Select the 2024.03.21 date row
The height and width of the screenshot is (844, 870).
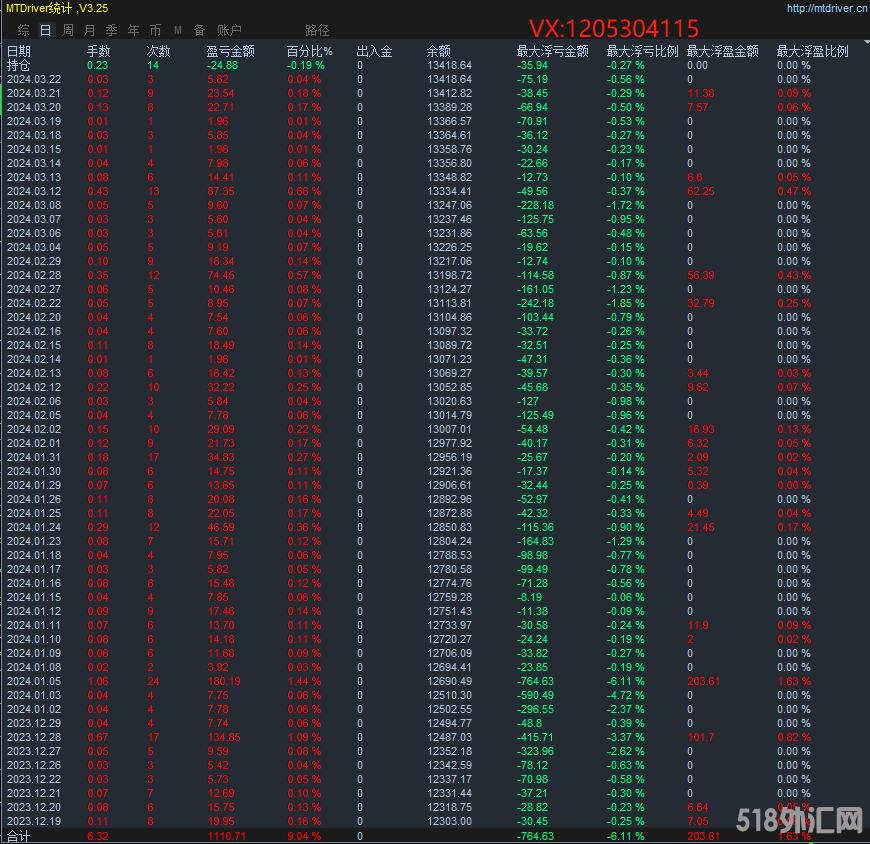point(34,93)
